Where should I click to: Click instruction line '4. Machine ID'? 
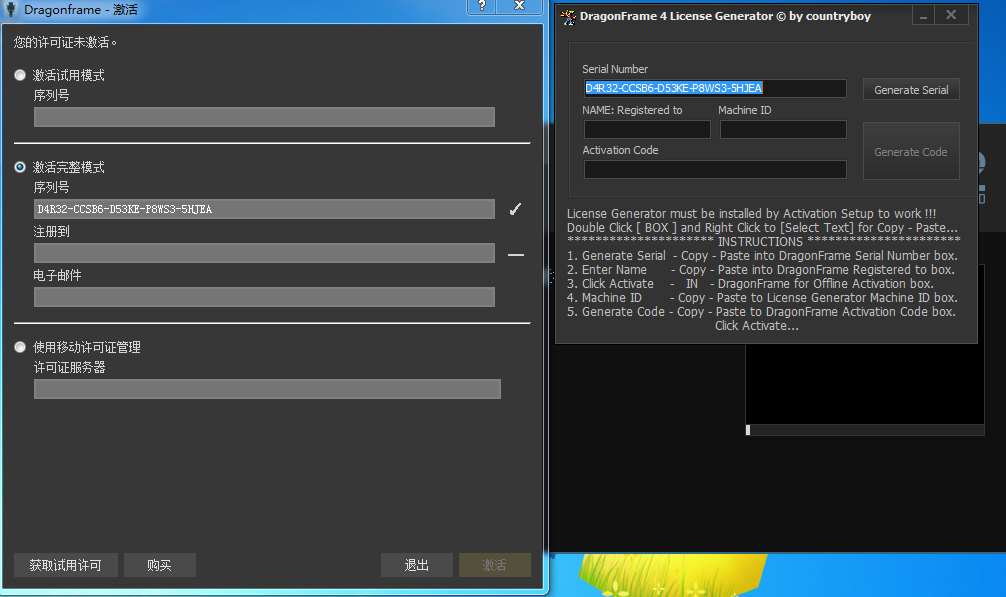click(x=762, y=298)
